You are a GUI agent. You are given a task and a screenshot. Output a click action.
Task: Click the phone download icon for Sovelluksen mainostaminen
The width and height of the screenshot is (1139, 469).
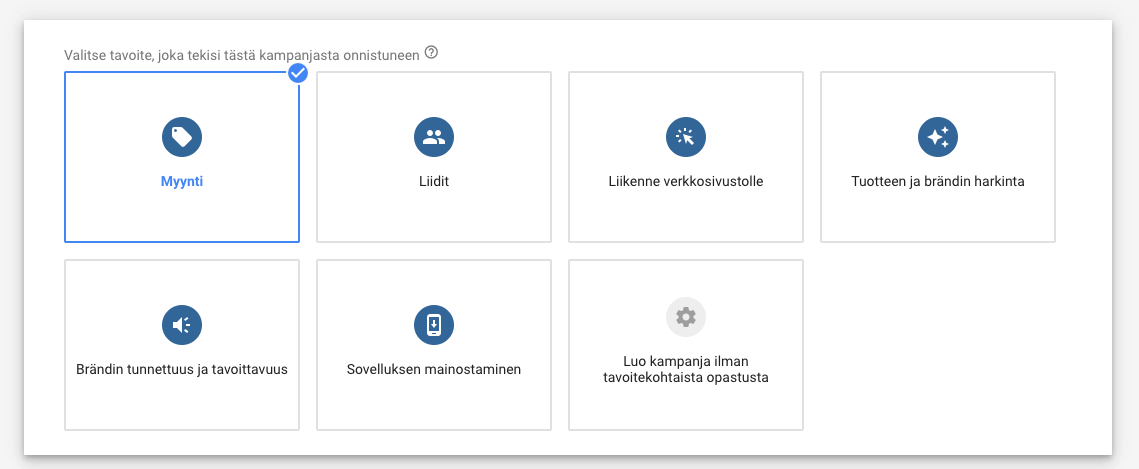click(434, 325)
